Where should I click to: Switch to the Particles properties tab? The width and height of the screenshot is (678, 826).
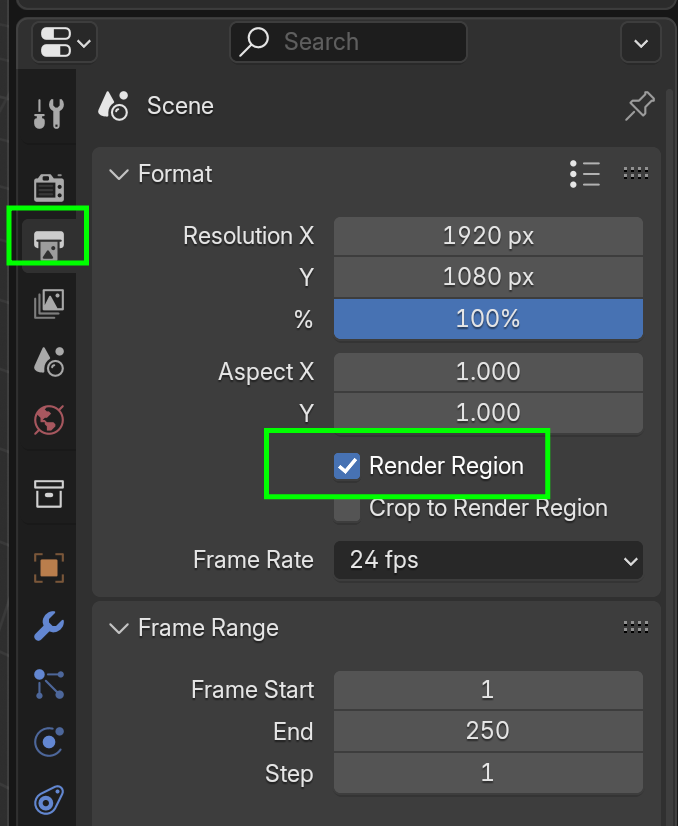48,685
